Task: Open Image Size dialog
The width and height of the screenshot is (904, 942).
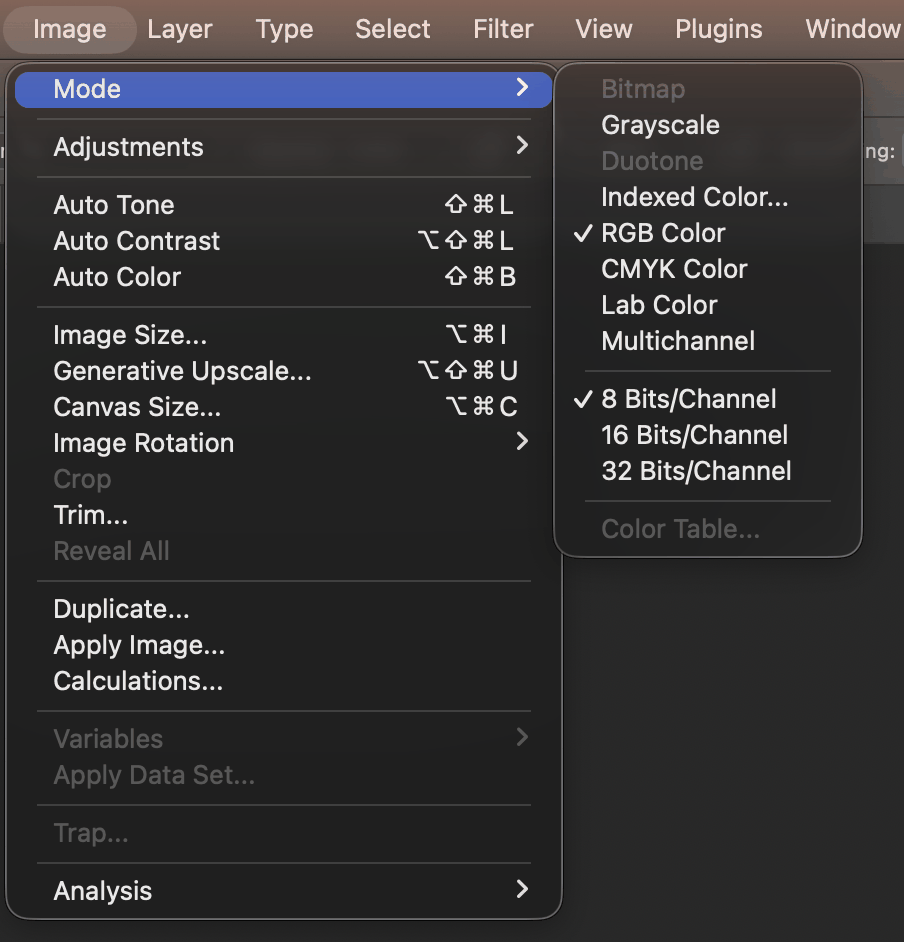Action: click(x=284, y=335)
